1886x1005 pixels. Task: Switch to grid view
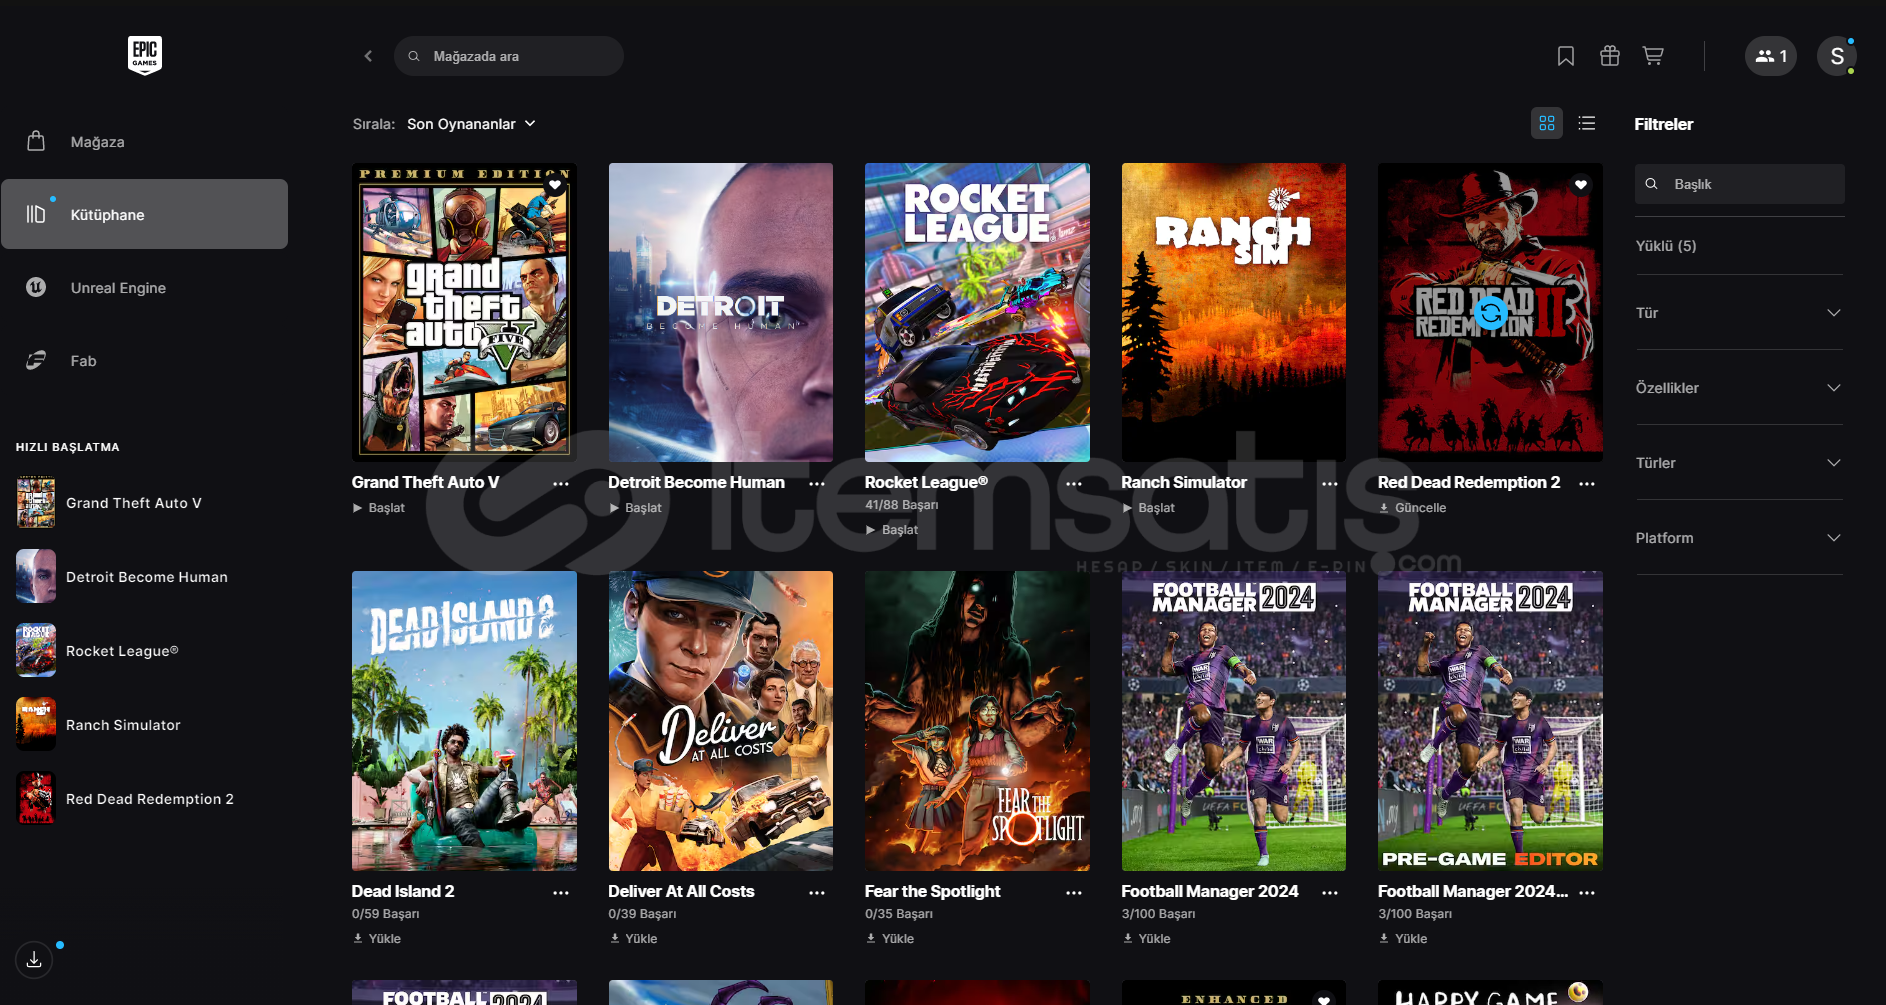(1547, 123)
